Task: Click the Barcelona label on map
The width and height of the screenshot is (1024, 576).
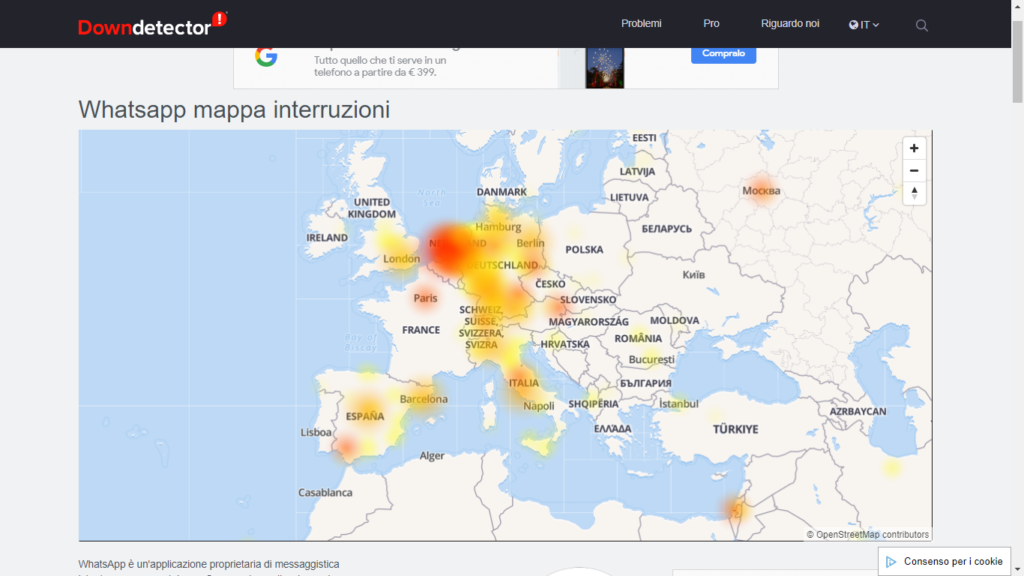Action: pyautogui.click(x=424, y=399)
